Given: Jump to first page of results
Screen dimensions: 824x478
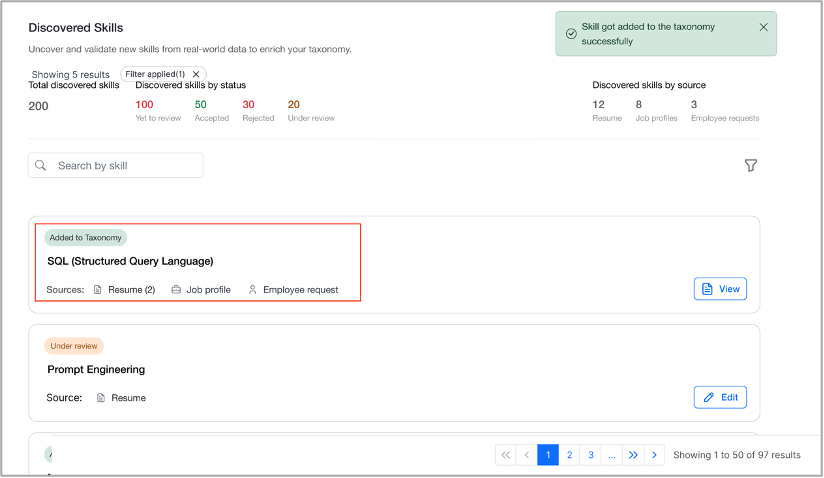Looking at the screenshot, I should point(506,455).
